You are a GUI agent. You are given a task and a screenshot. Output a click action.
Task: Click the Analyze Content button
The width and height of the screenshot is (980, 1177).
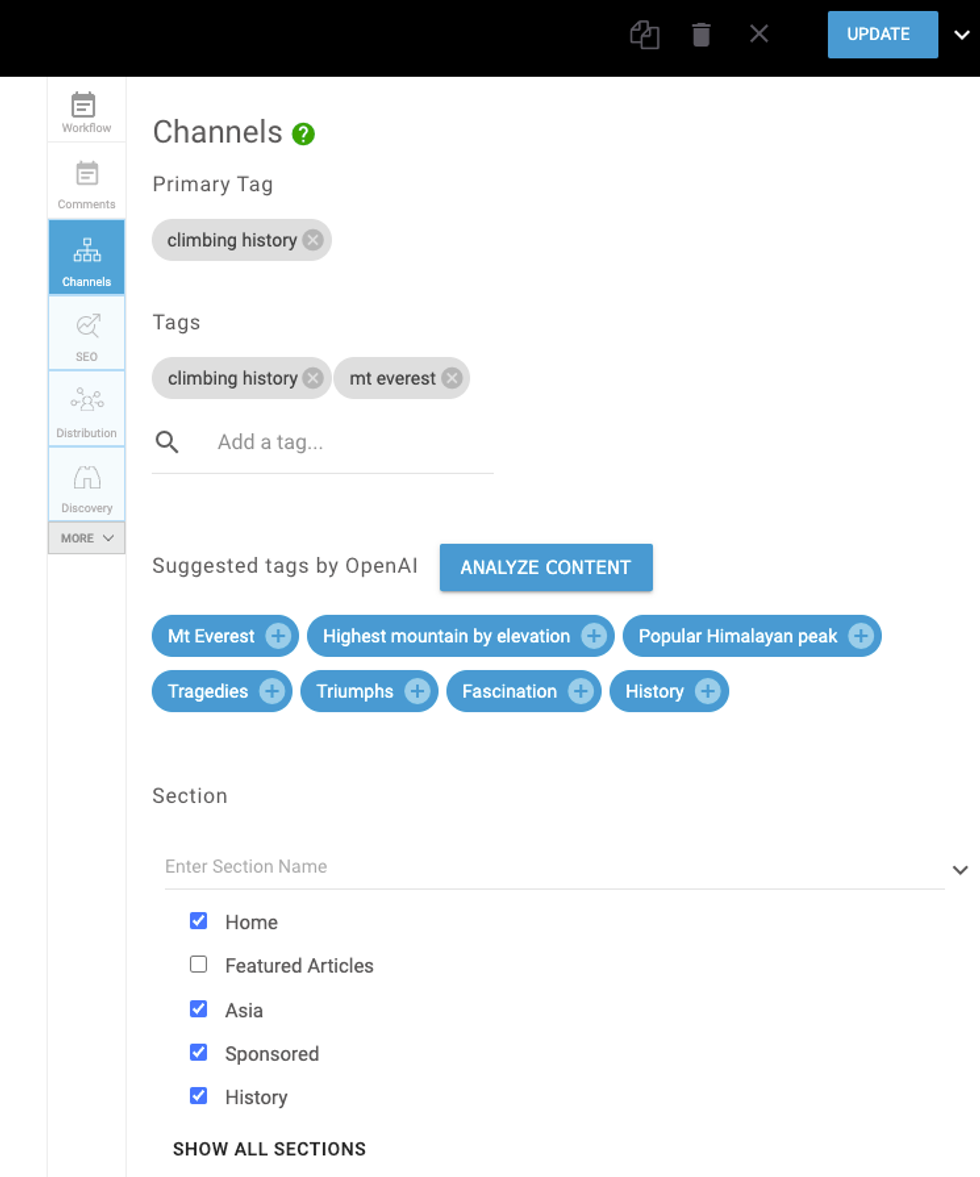[x=546, y=567]
